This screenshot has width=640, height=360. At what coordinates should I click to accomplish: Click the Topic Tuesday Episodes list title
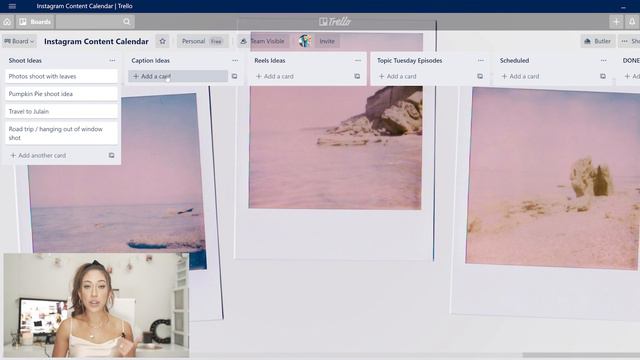pos(410,60)
